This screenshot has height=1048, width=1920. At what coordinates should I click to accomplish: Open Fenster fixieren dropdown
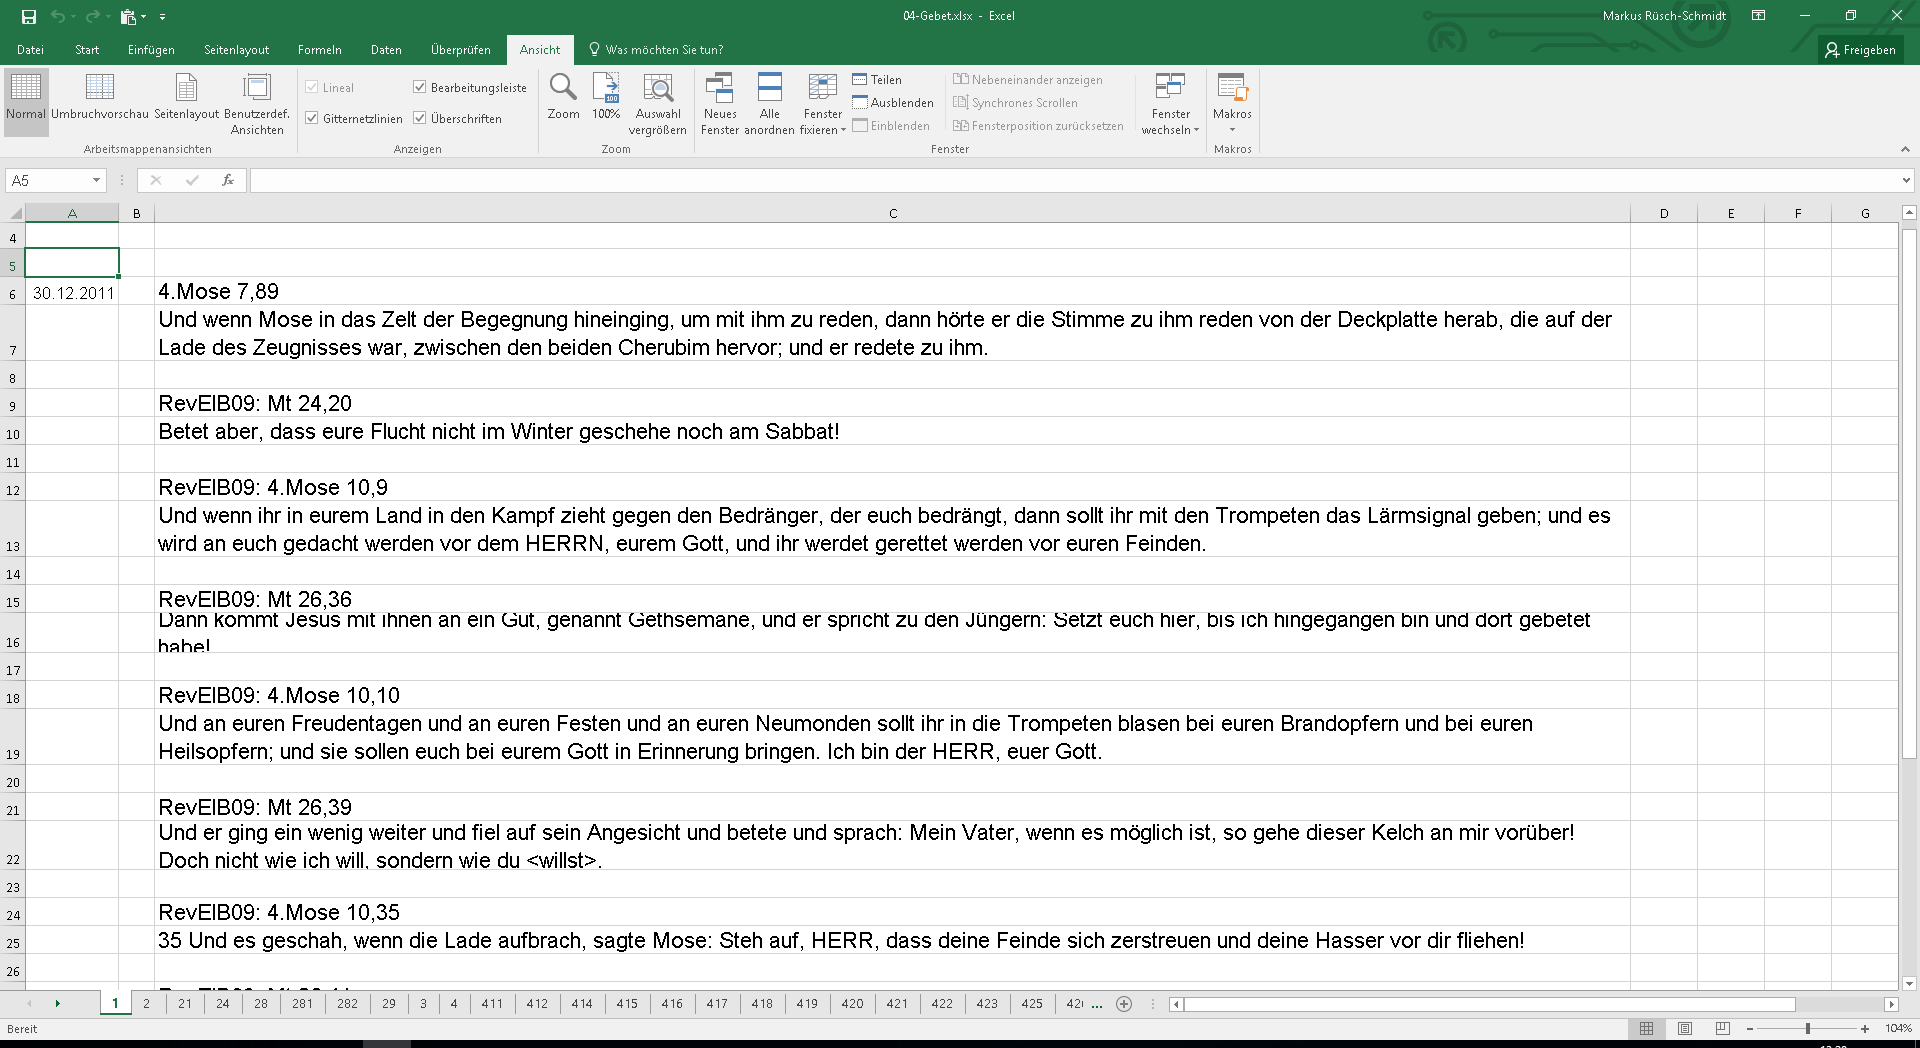[x=823, y=104]
